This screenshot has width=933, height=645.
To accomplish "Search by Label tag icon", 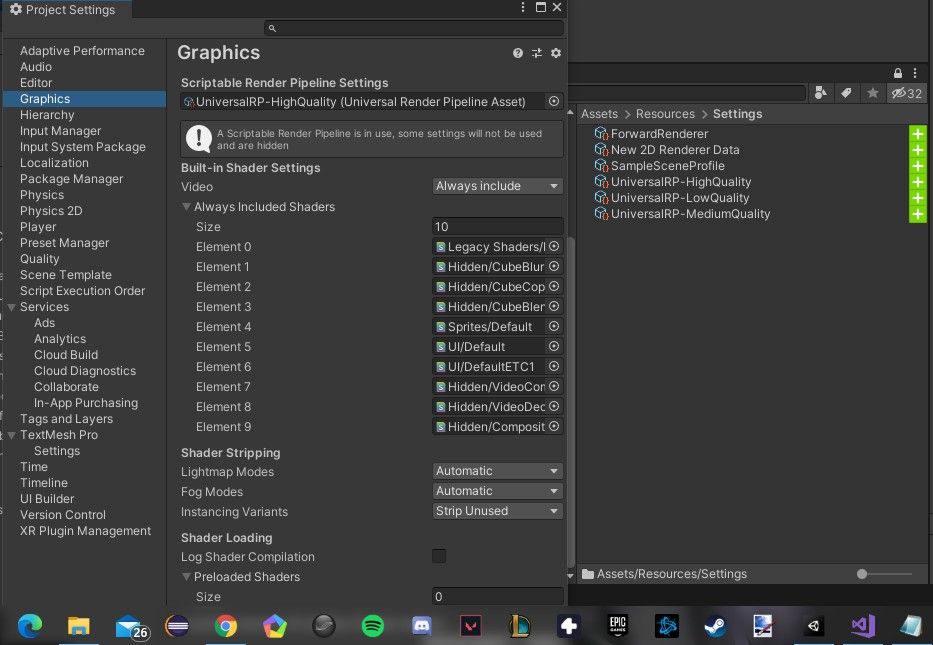I will click(x=846, y=93).
